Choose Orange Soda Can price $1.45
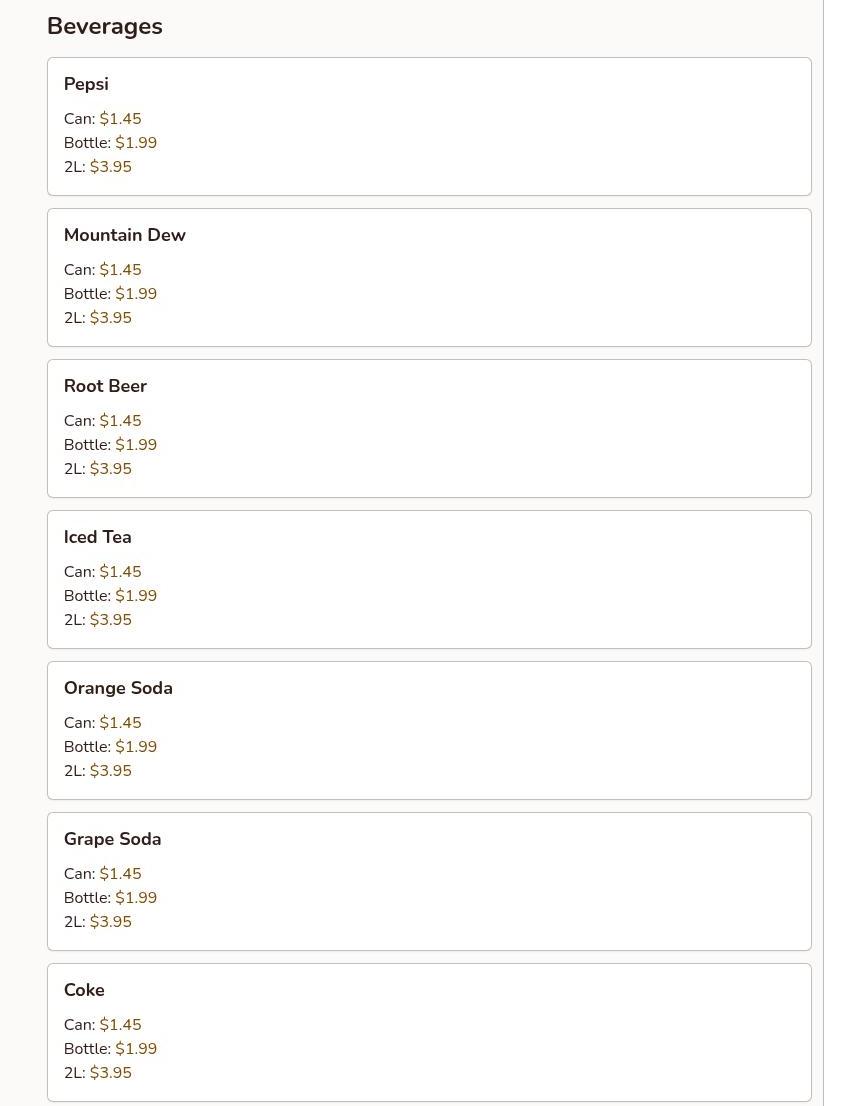 click(121, 723)
